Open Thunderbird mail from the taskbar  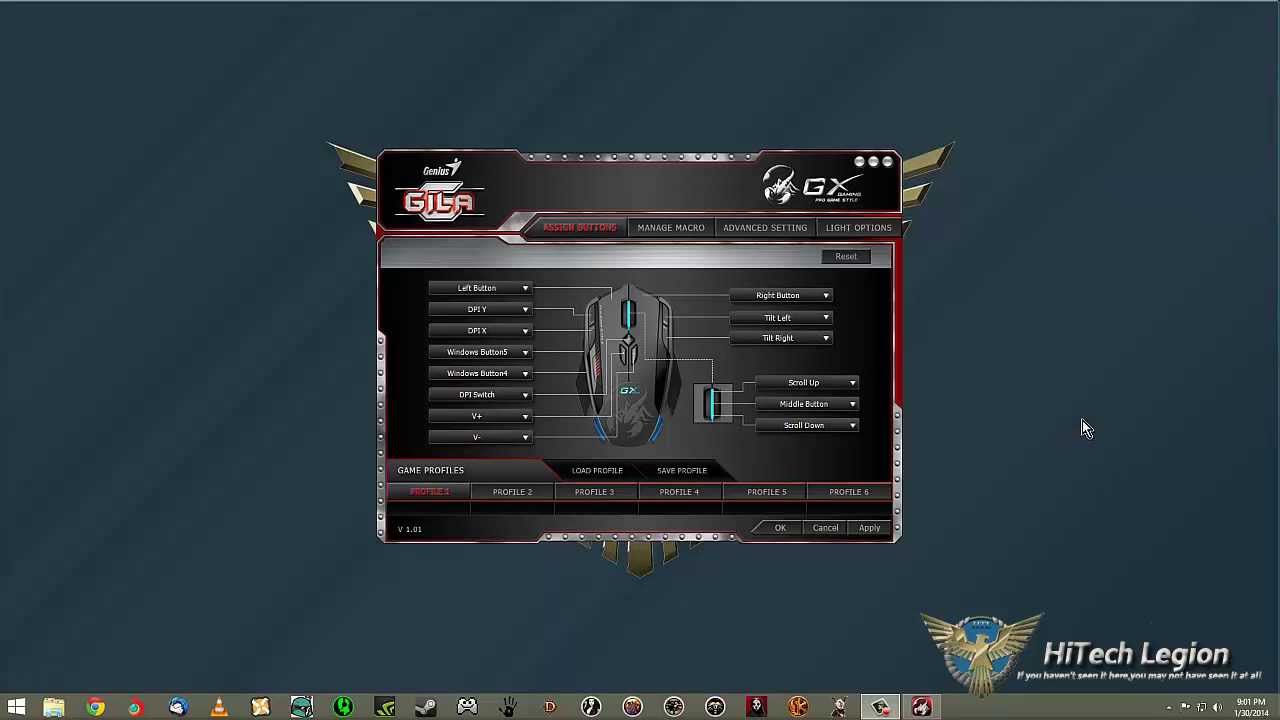coord(177,708)
